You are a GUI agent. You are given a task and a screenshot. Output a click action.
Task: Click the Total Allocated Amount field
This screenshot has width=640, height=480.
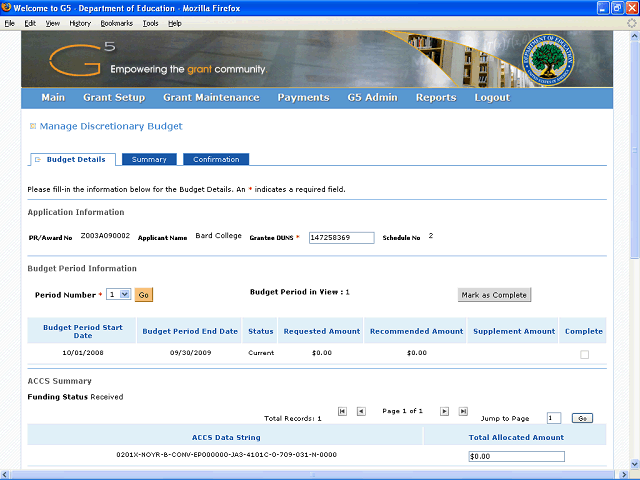click(515, 456)
